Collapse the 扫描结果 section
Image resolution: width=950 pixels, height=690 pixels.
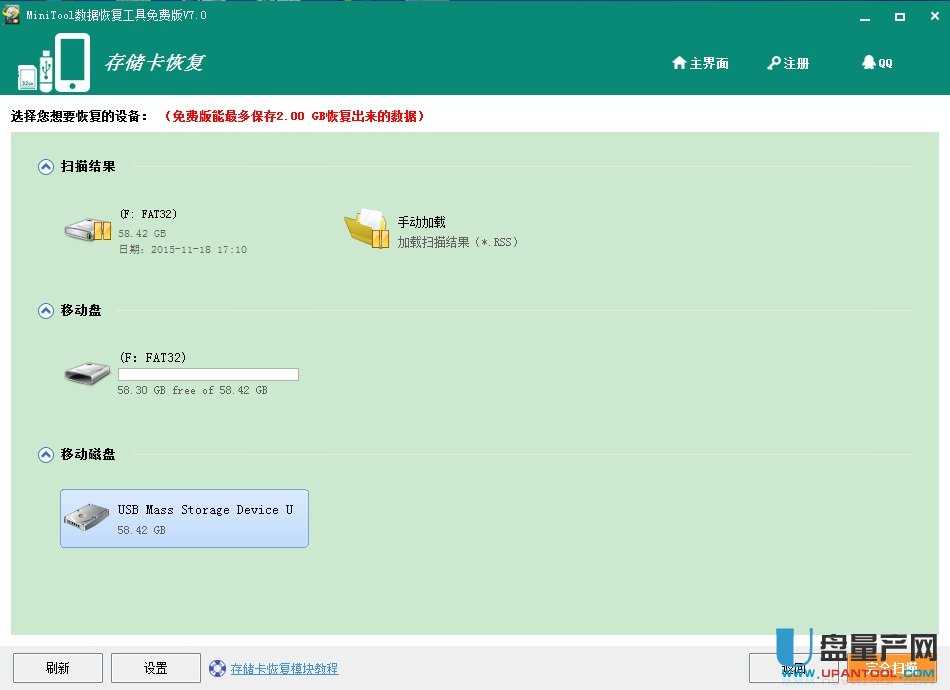(x=45, y=166)
